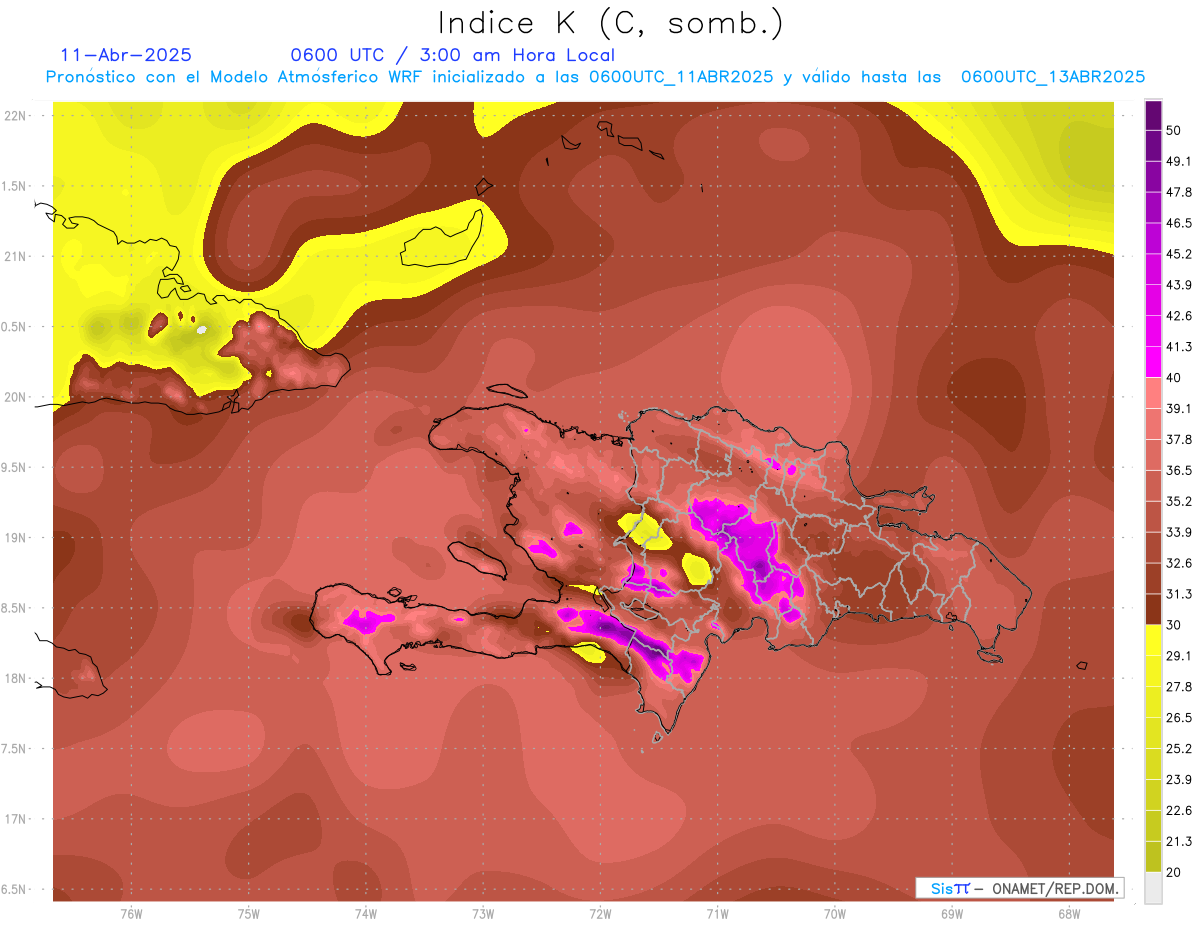Screen dimensions: 1200x927
Task: Pick the magenta swatch between 40 and 41.3
Action: 1154,362
